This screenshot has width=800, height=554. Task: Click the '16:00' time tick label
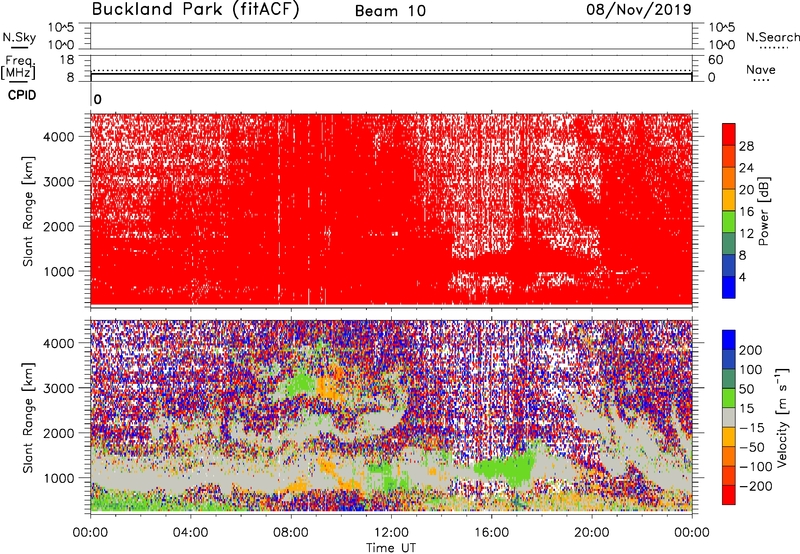(x=491, y=533)
